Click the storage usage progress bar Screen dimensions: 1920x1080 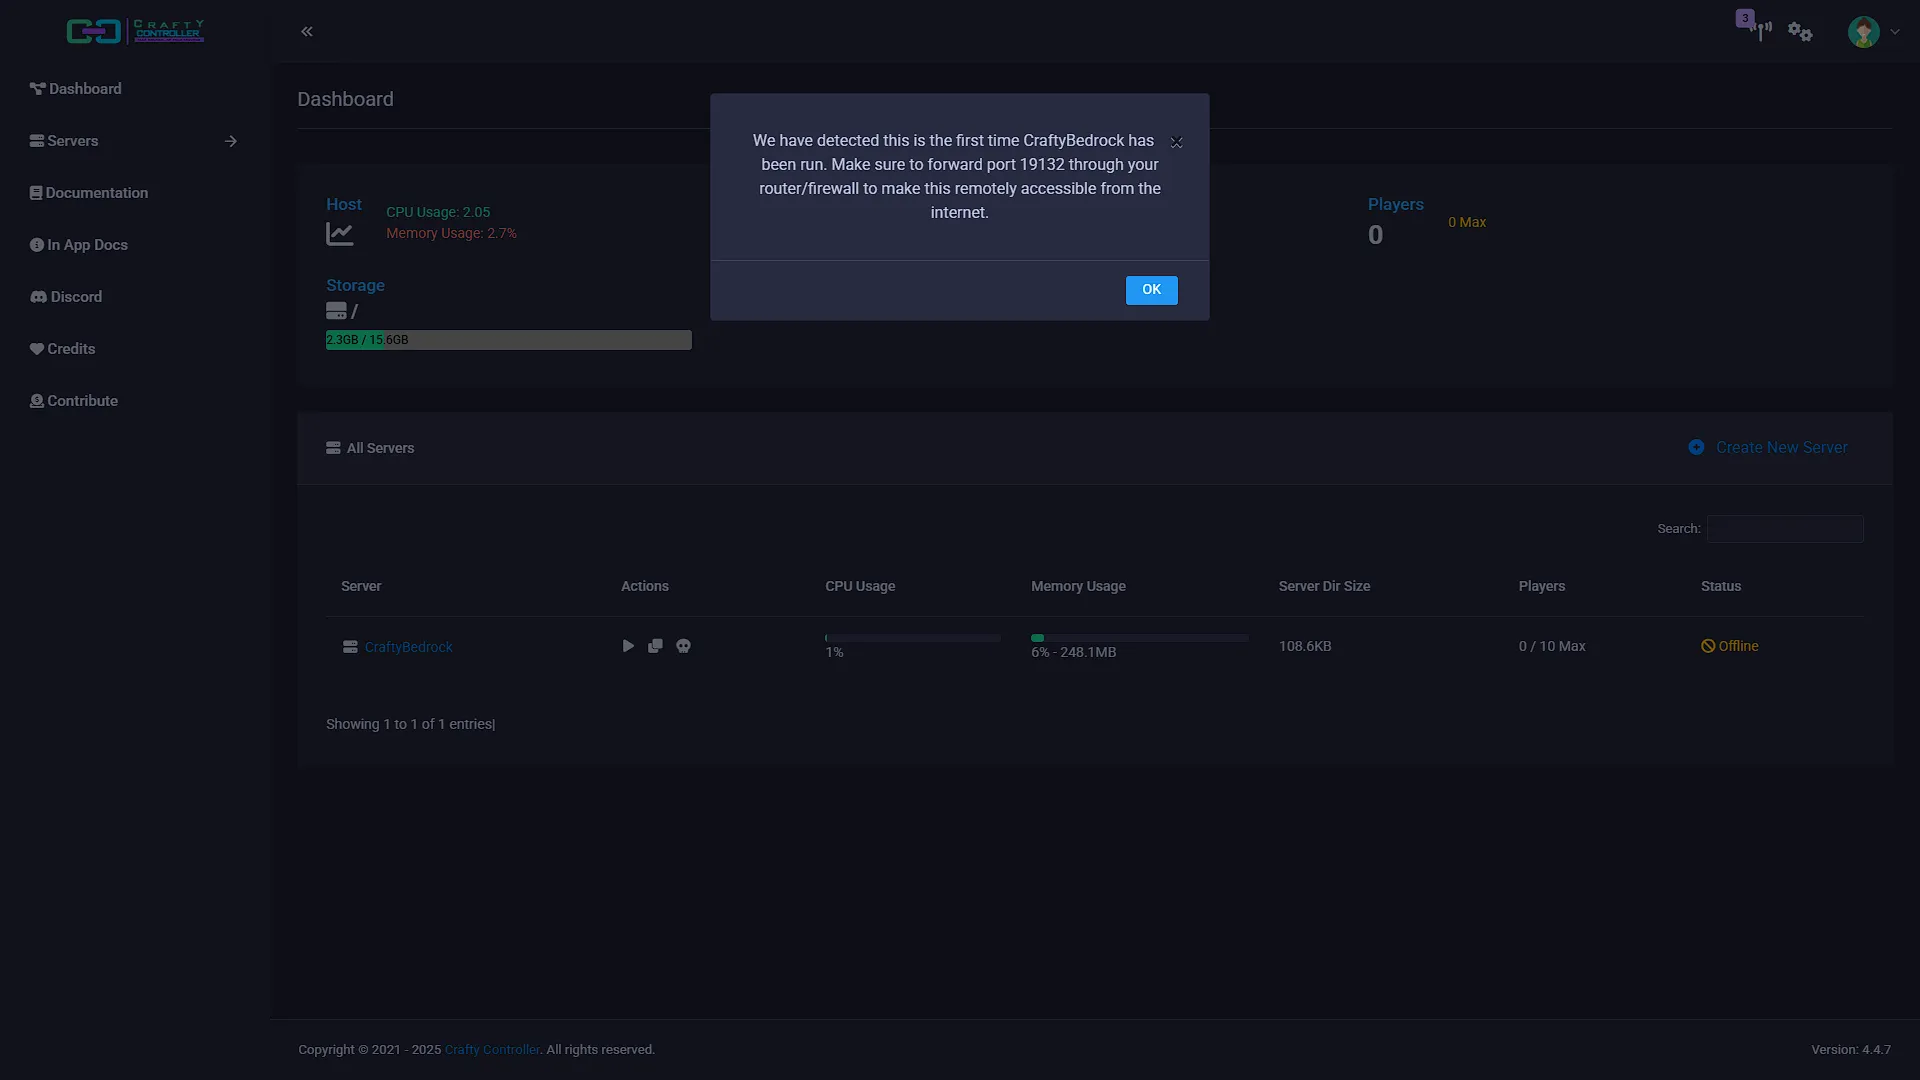point(508,340)
